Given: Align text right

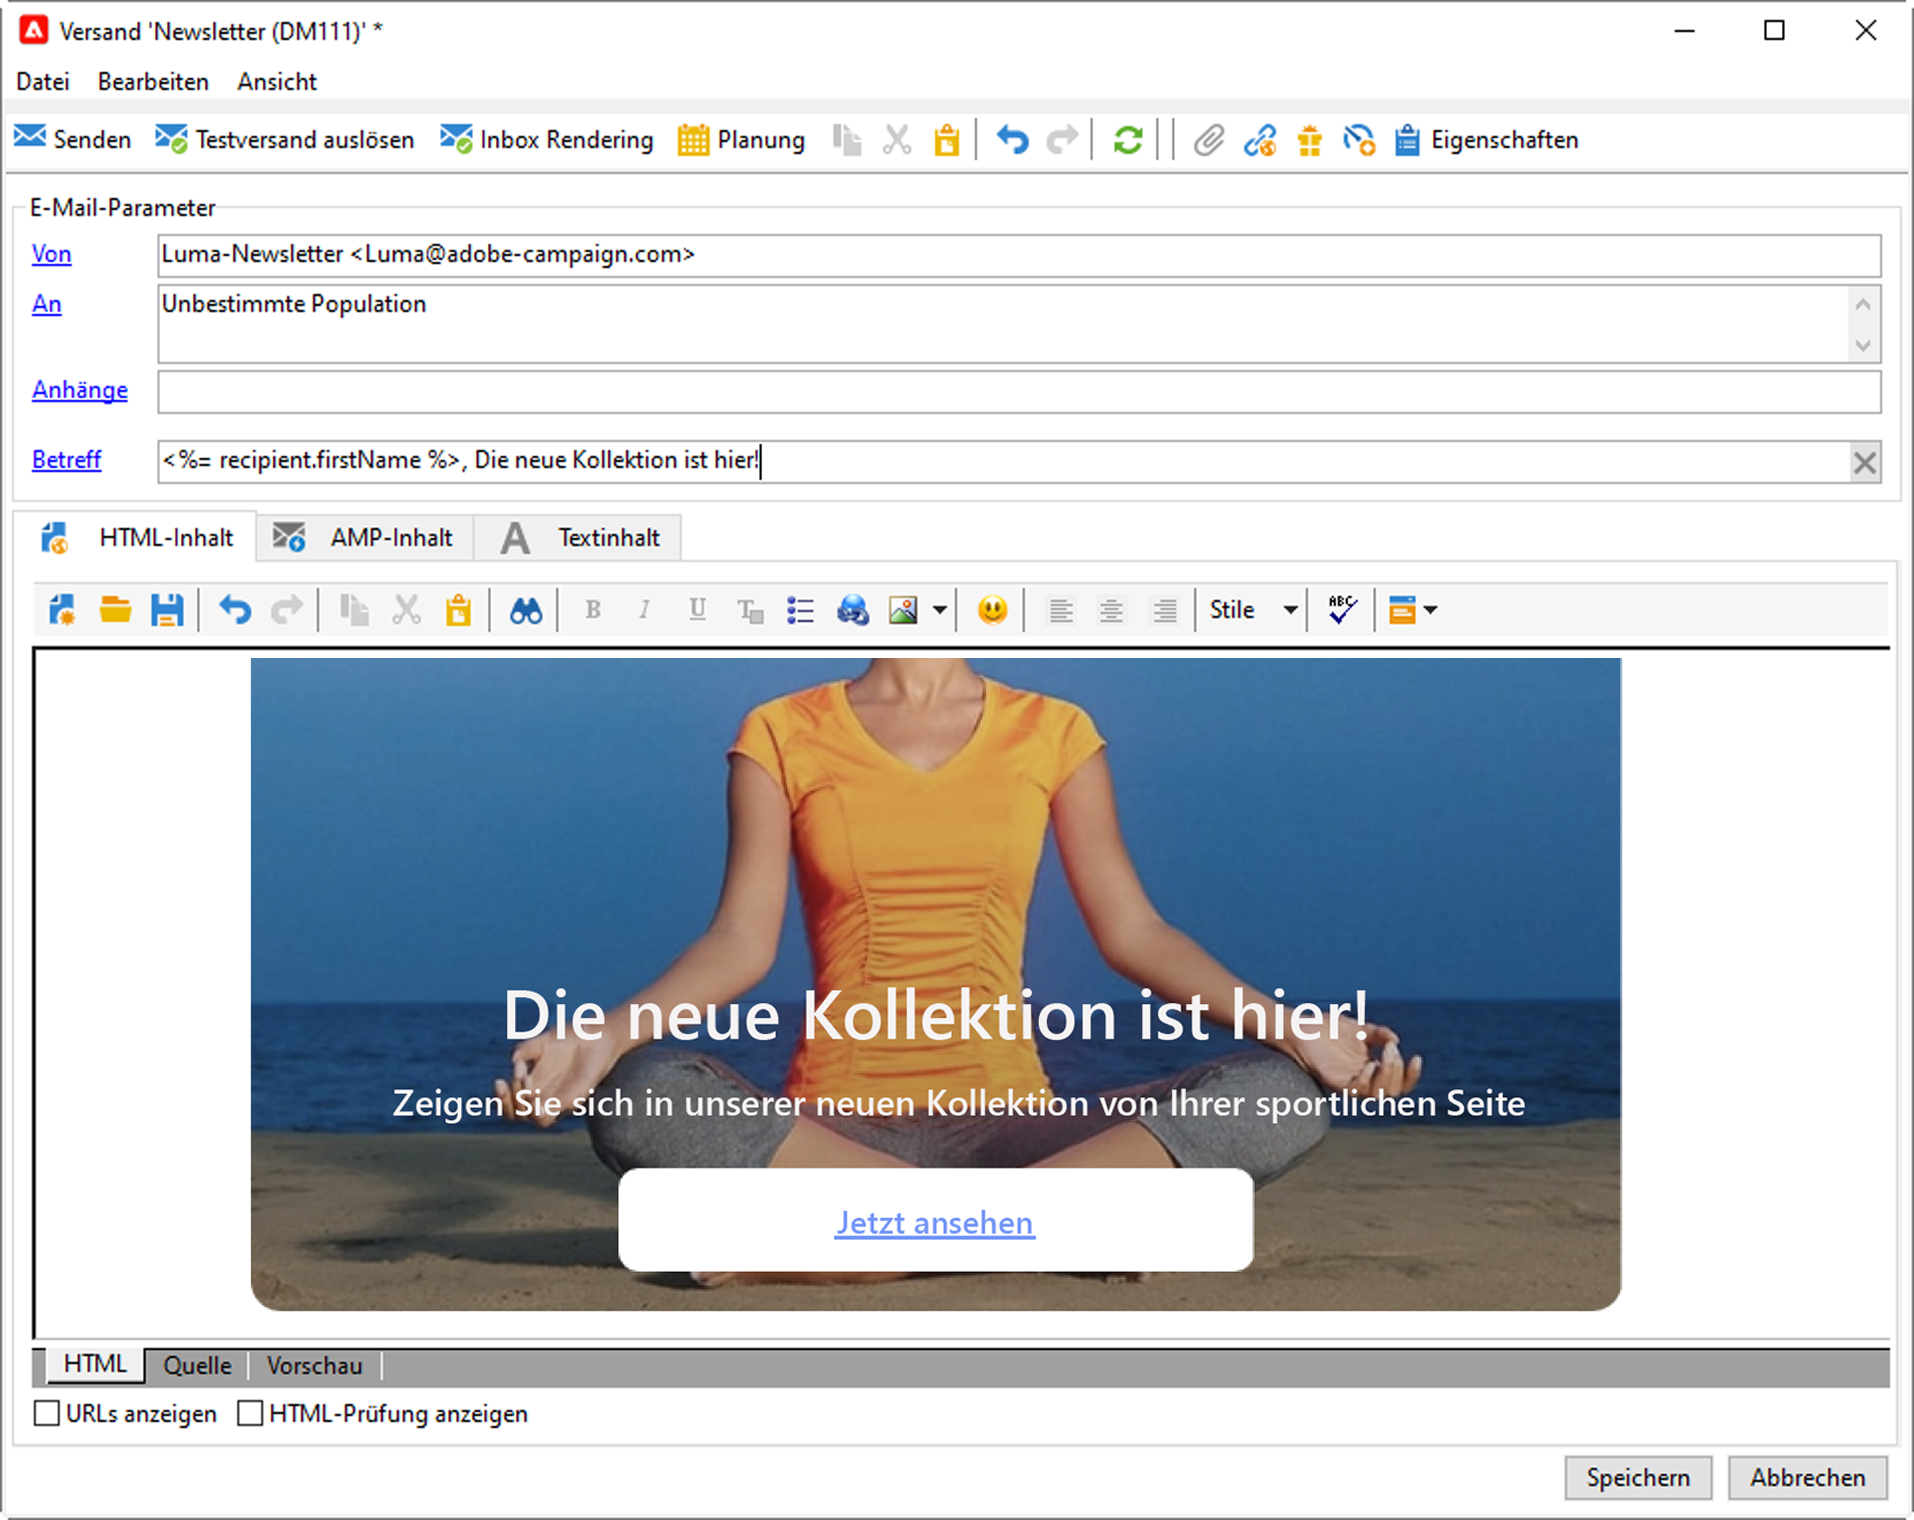Looking at the screenshot, I should click(1163, 610).
